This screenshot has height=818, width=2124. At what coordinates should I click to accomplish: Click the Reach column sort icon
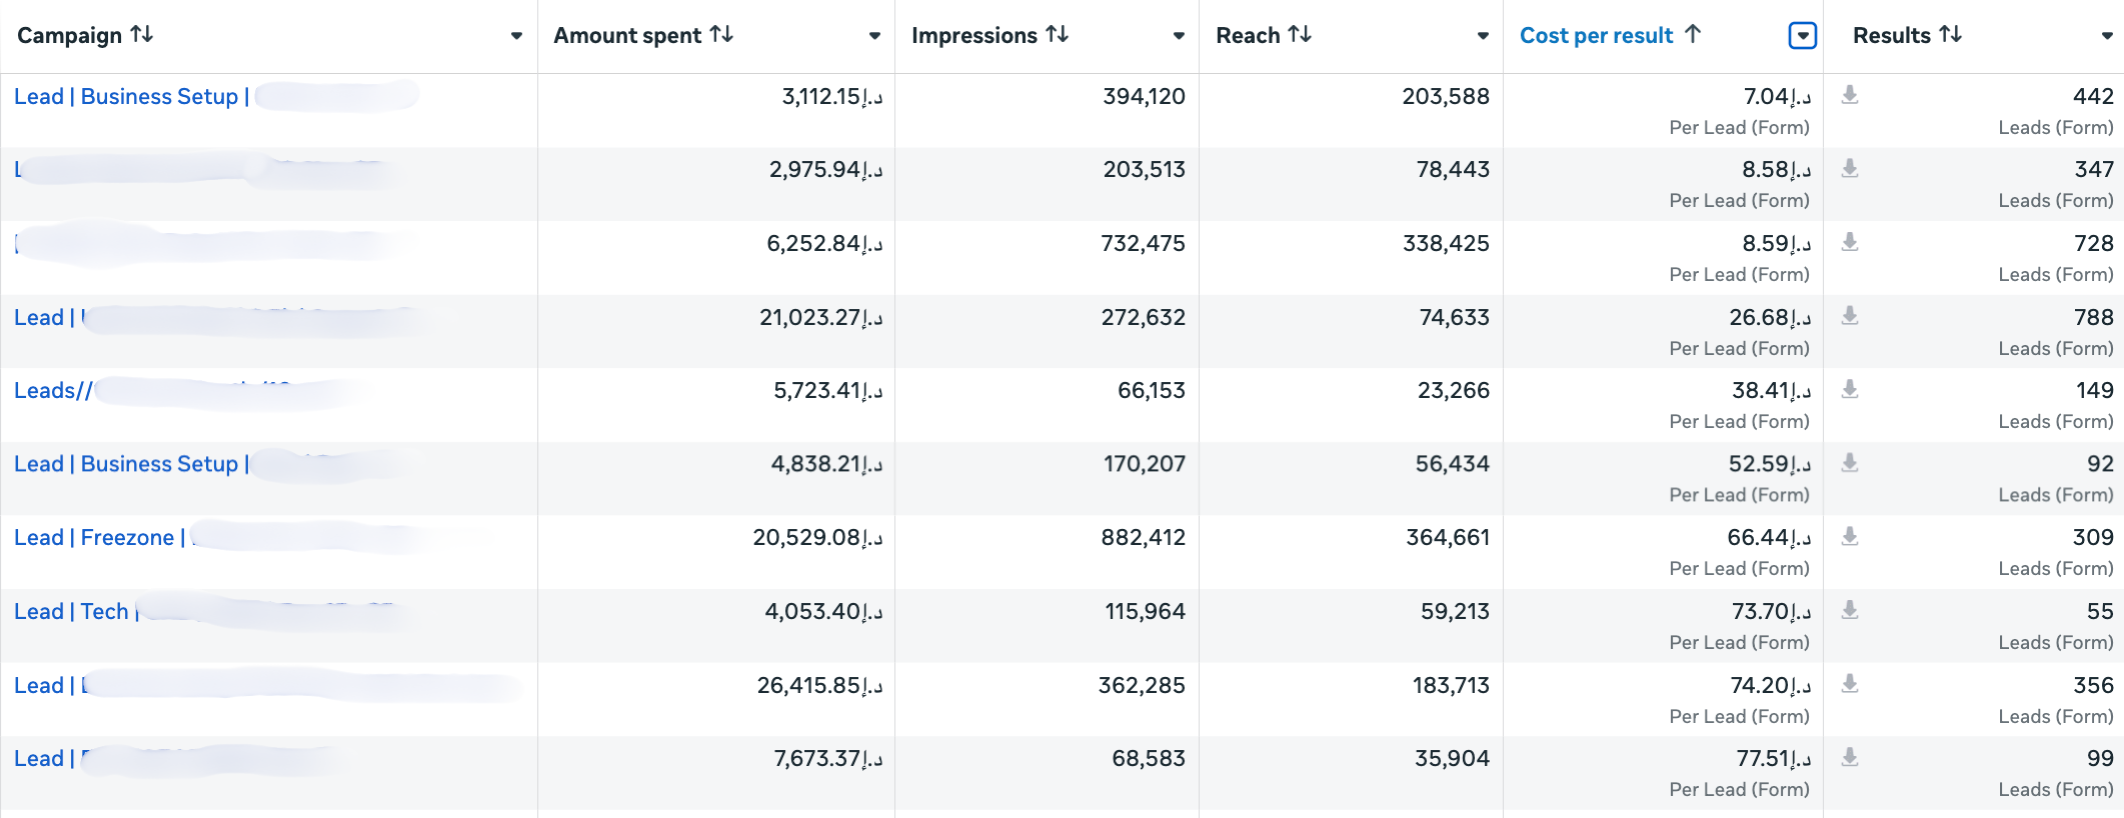[1300, 35]
